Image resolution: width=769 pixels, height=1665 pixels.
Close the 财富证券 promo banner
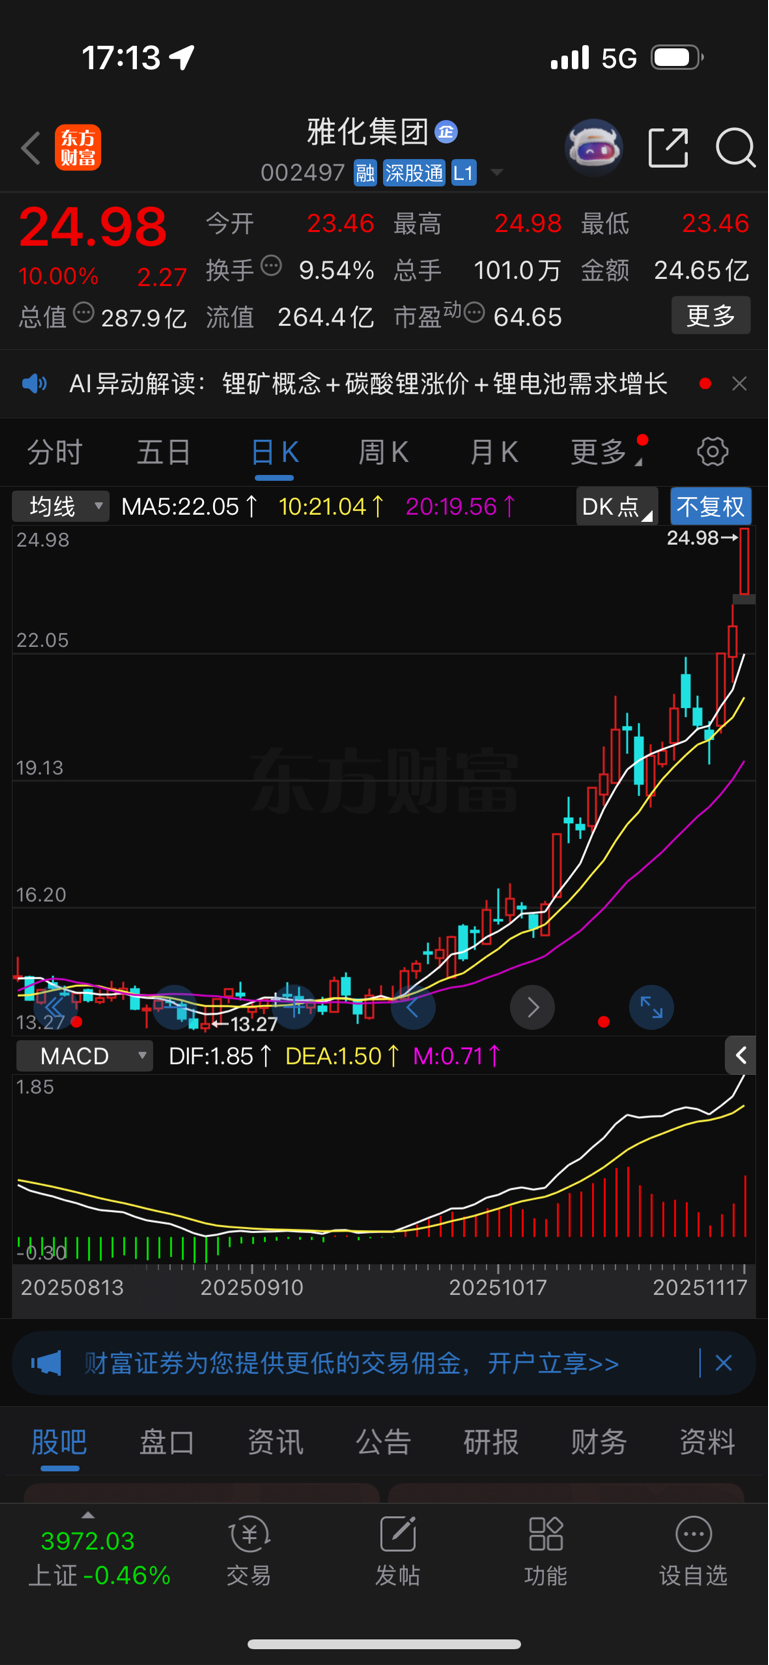[x=724, y=1363]
